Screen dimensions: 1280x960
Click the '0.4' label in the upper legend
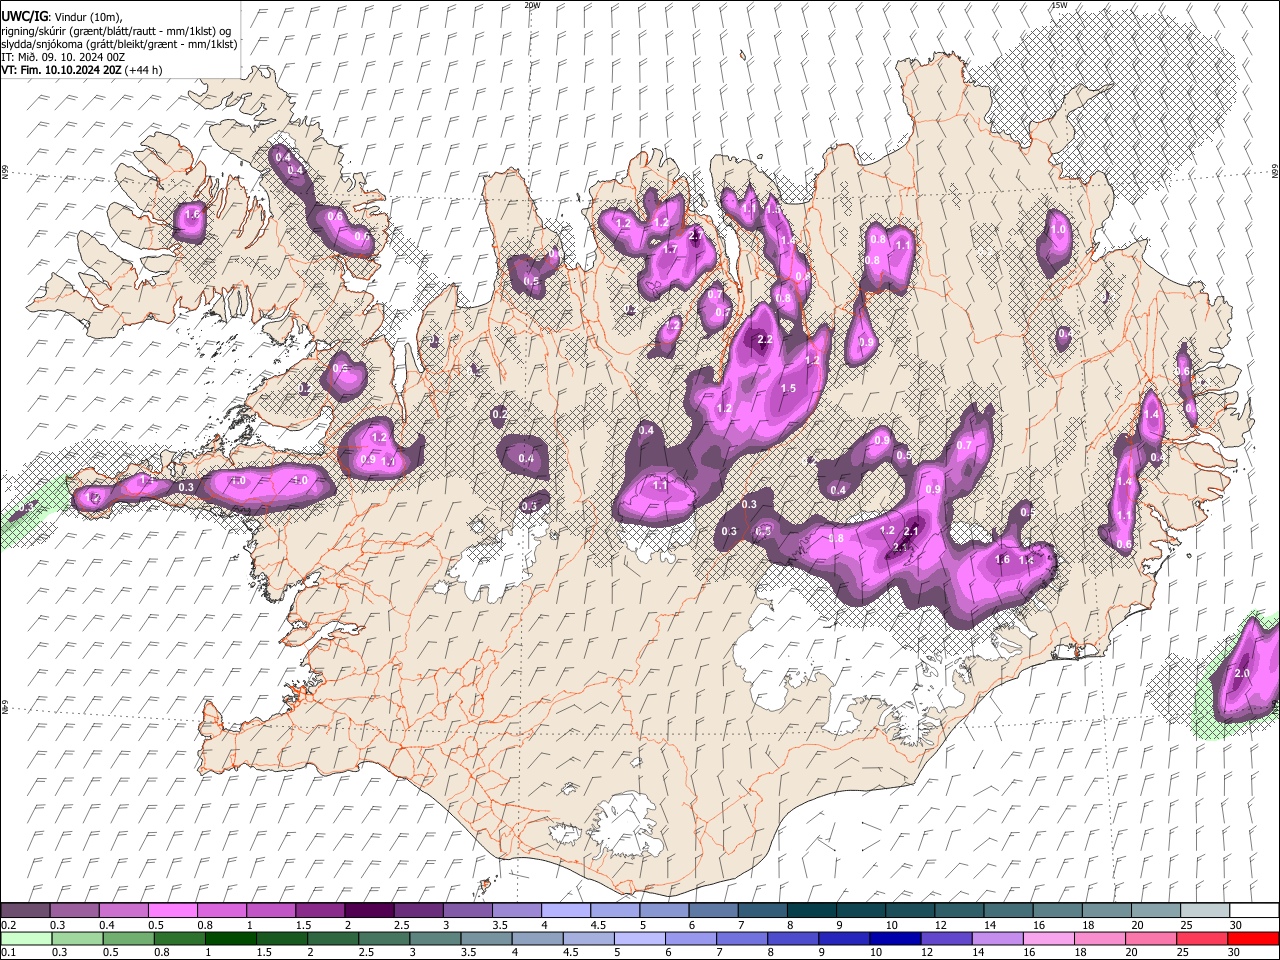coord(107,925)
